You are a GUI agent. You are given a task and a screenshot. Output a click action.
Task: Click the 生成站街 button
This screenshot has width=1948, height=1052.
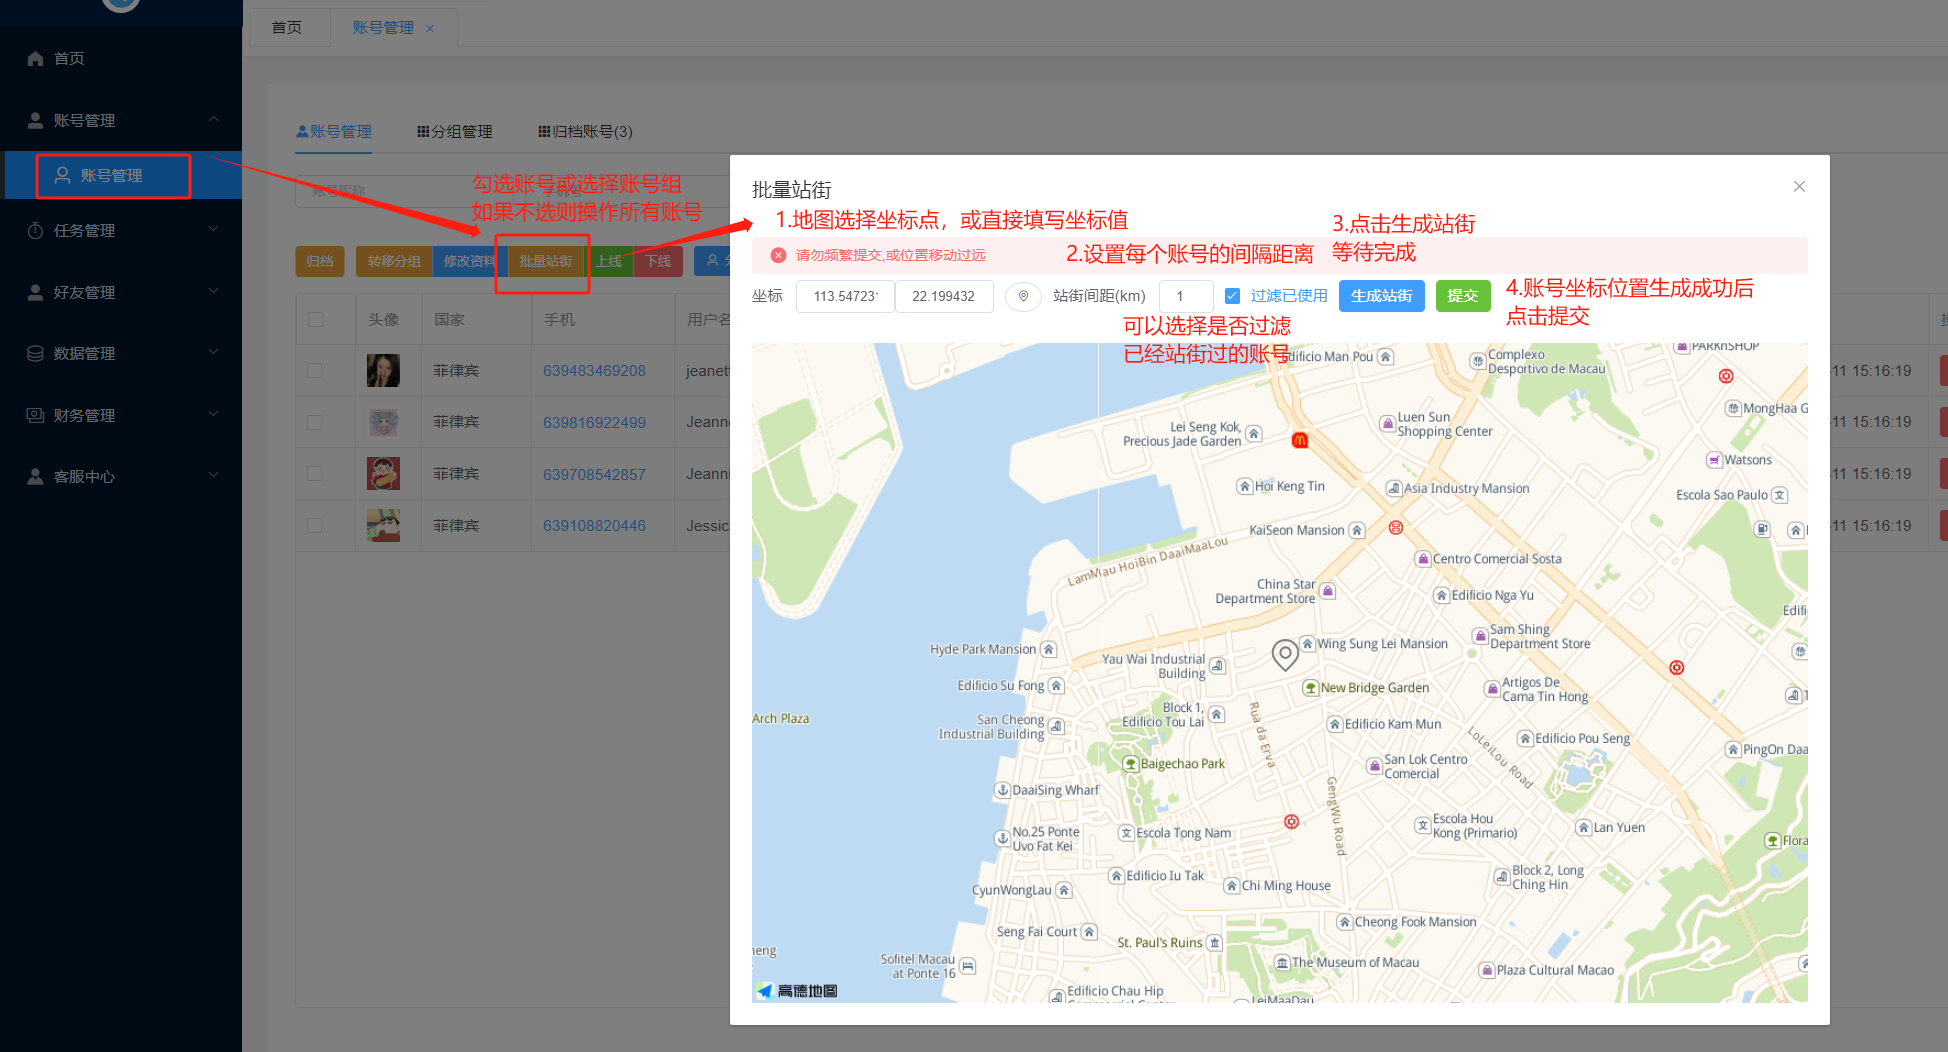point(1381,296)
